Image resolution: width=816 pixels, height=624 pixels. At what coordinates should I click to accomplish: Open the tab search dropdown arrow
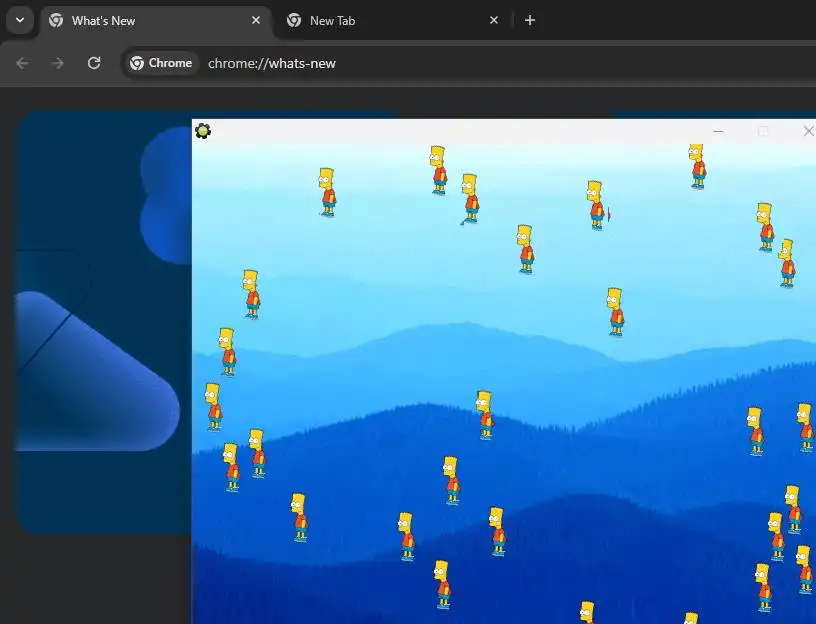click(20, 20)
